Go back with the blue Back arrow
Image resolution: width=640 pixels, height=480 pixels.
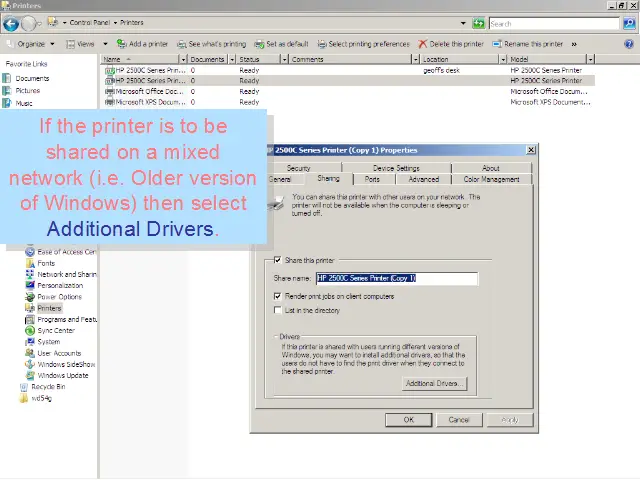(11, 24)
